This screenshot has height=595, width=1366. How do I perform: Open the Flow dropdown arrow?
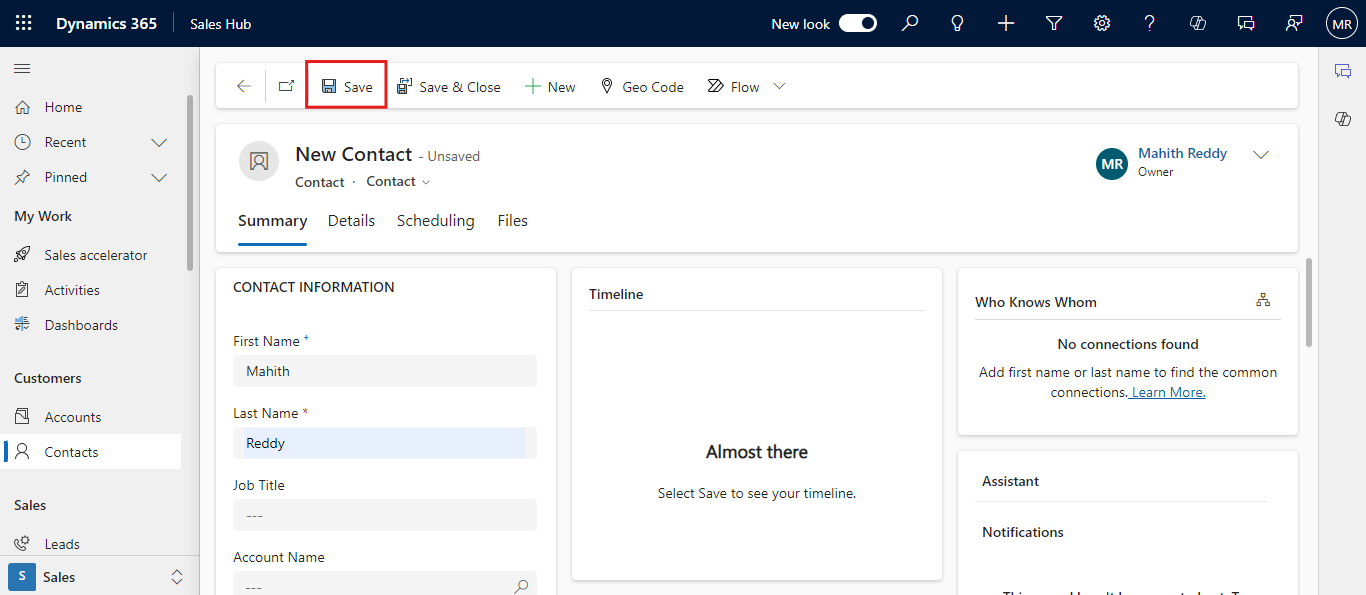click(780, 87)
